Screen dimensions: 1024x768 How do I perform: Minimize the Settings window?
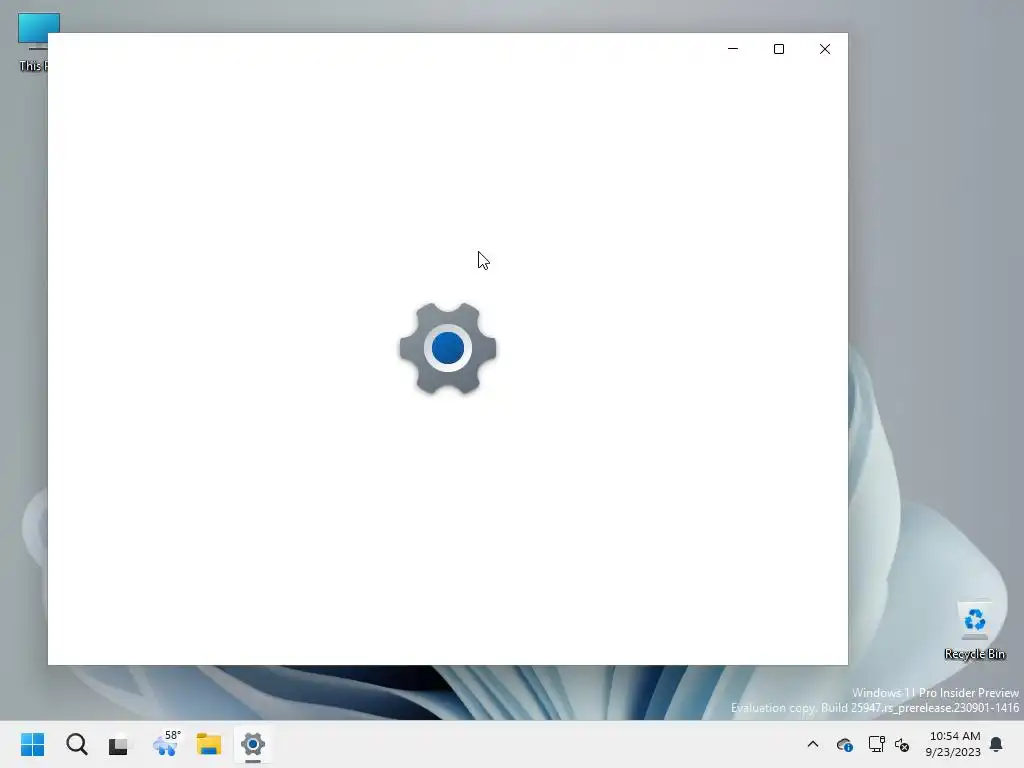click(x=733, y=49)
